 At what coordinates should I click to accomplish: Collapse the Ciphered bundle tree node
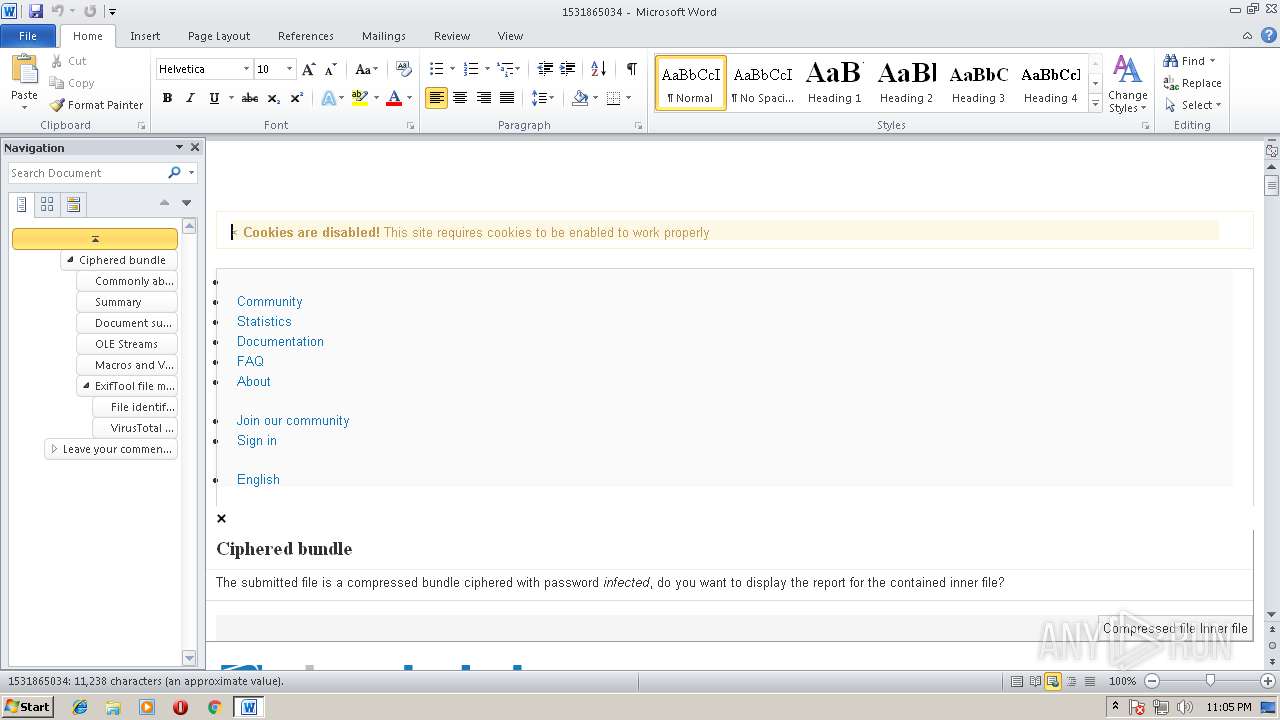[70, 260]
